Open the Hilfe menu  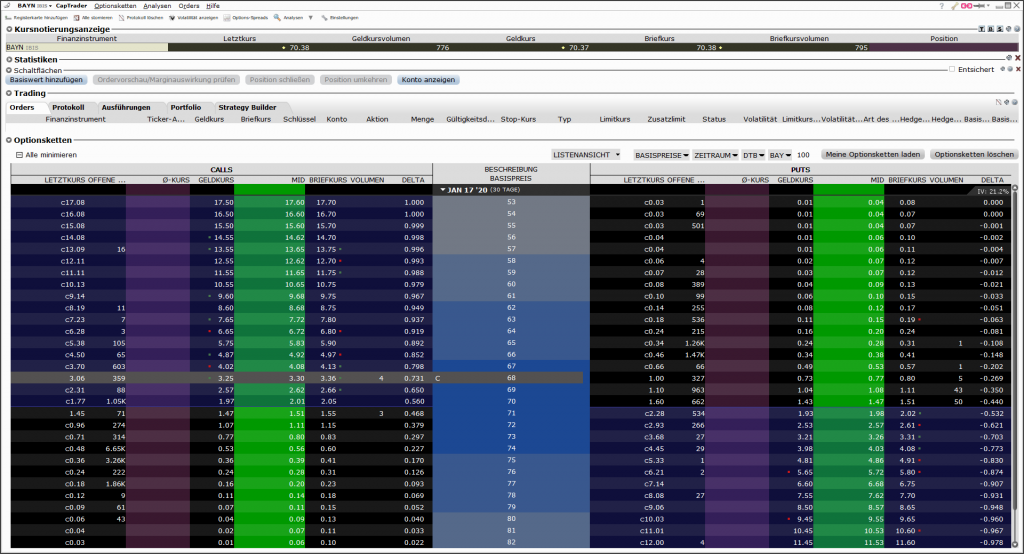coord(213,6)
